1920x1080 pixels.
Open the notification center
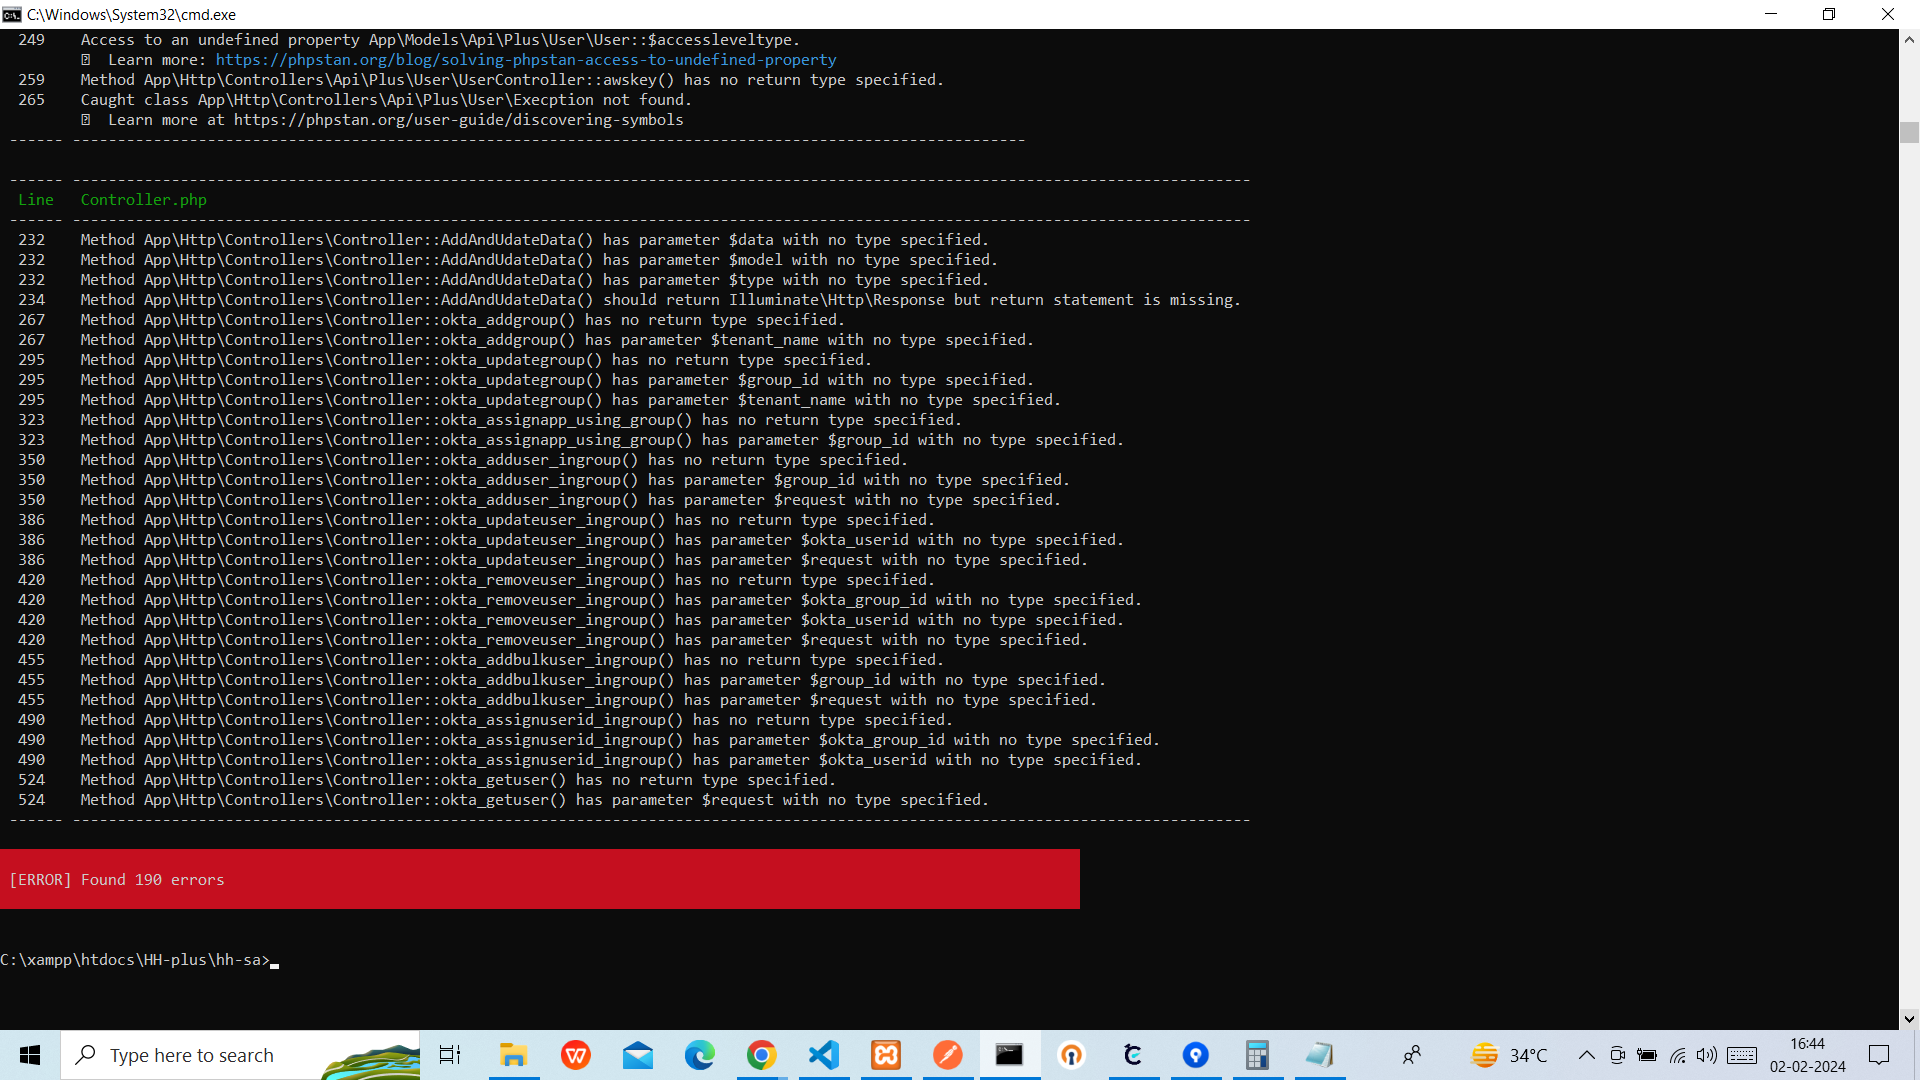(1879, 1055)
